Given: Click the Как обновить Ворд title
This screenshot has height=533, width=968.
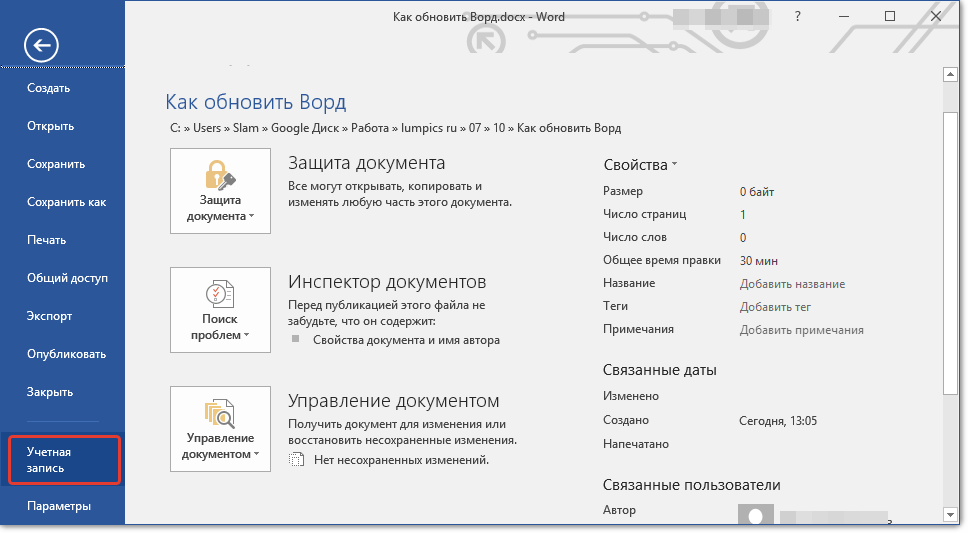Looking at the screenshot, I should [256, 102].
